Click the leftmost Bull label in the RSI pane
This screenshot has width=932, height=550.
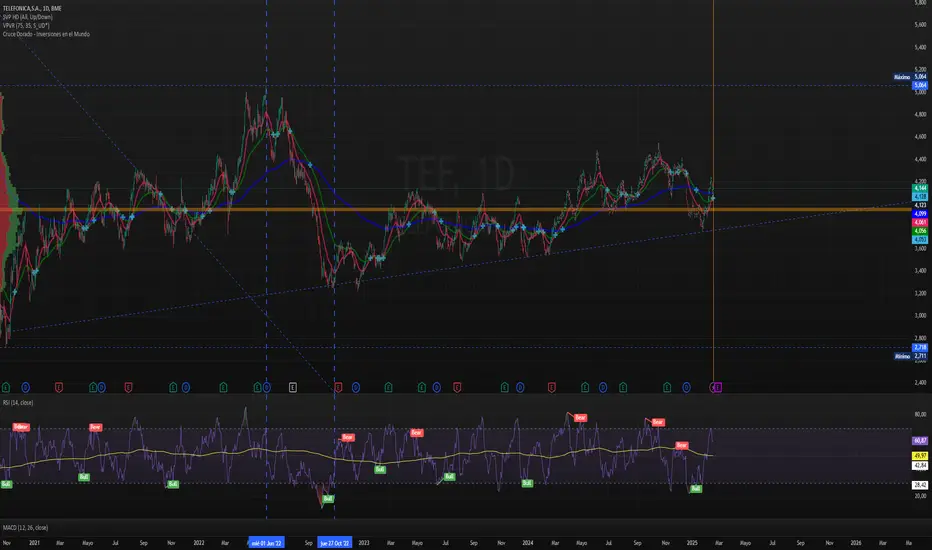[x=7, y=484]
